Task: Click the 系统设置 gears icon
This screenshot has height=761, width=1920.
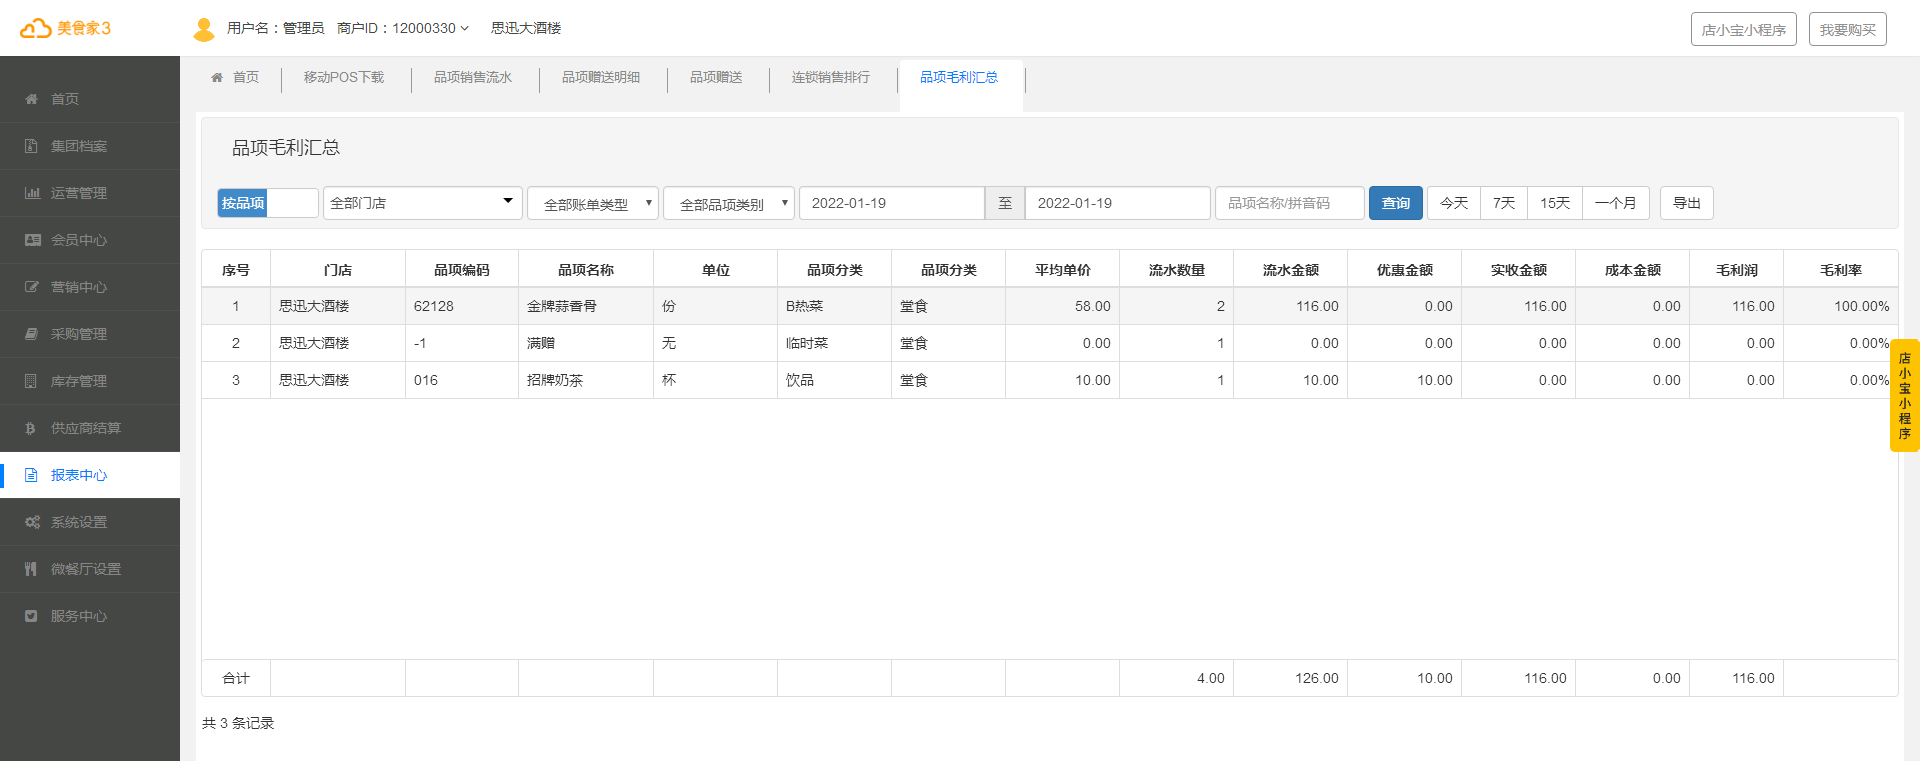Action: coord(32,522)
